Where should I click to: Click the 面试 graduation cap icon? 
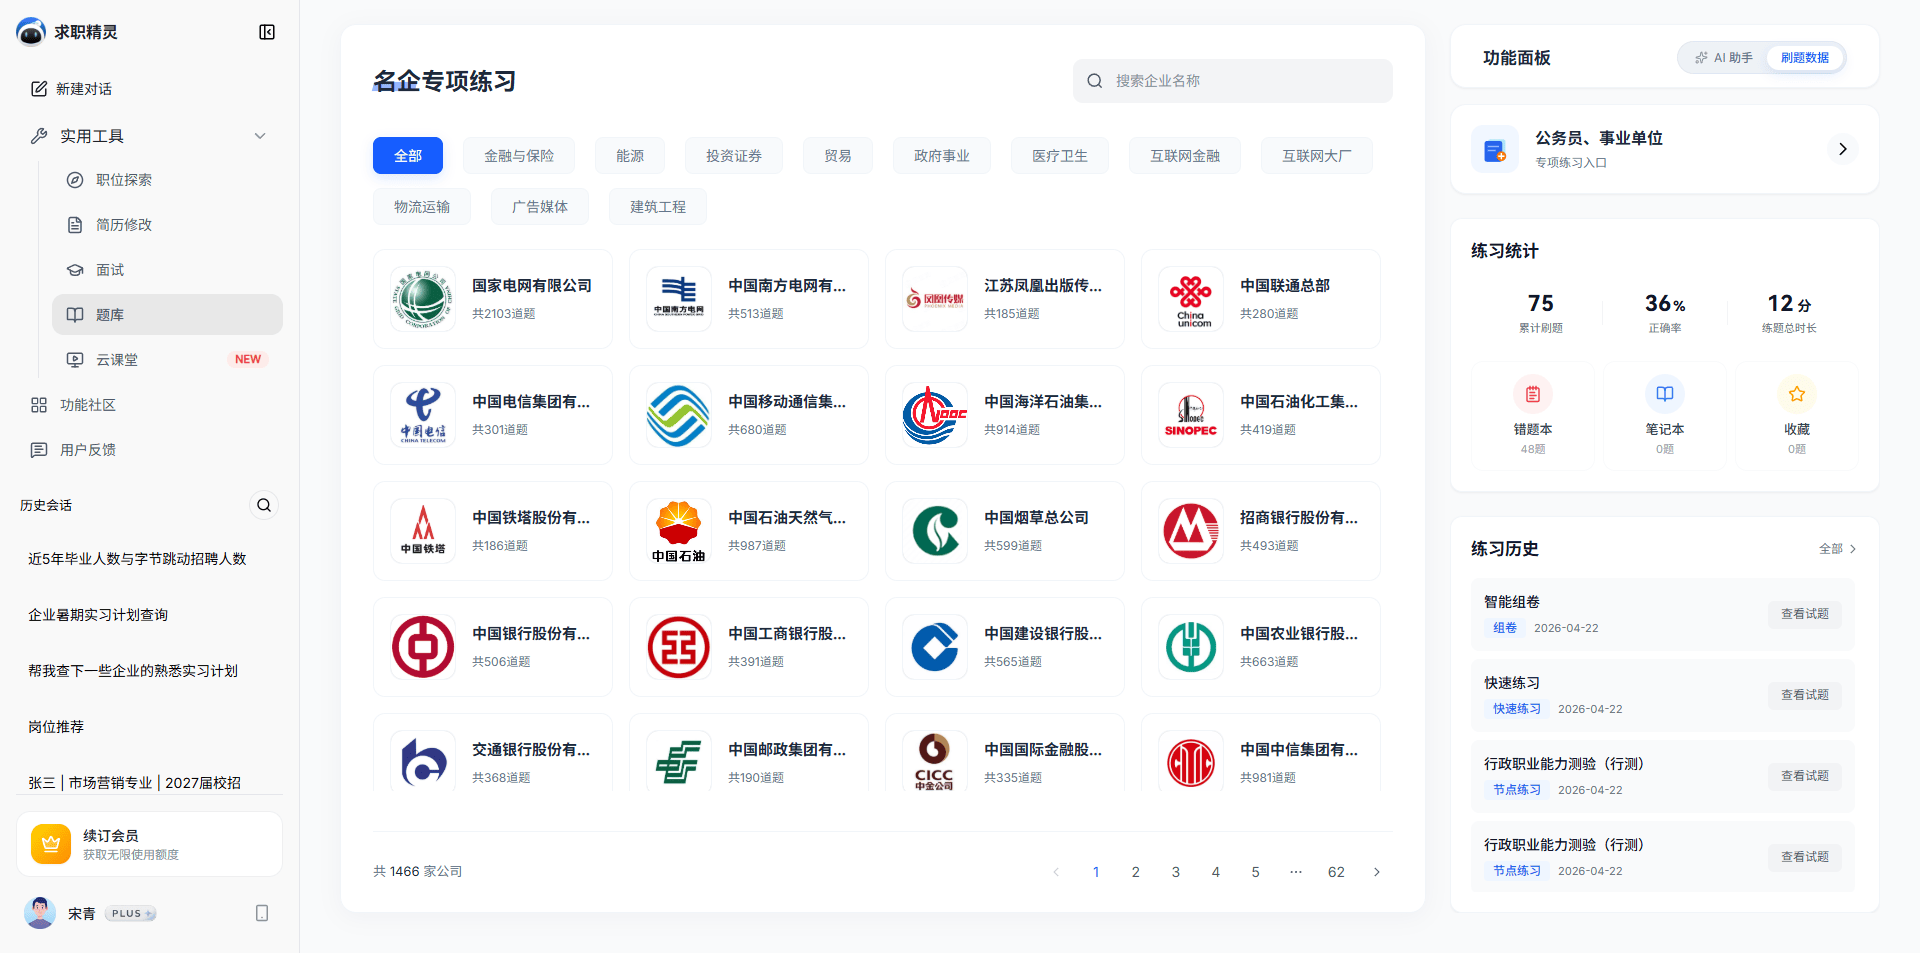75,270
